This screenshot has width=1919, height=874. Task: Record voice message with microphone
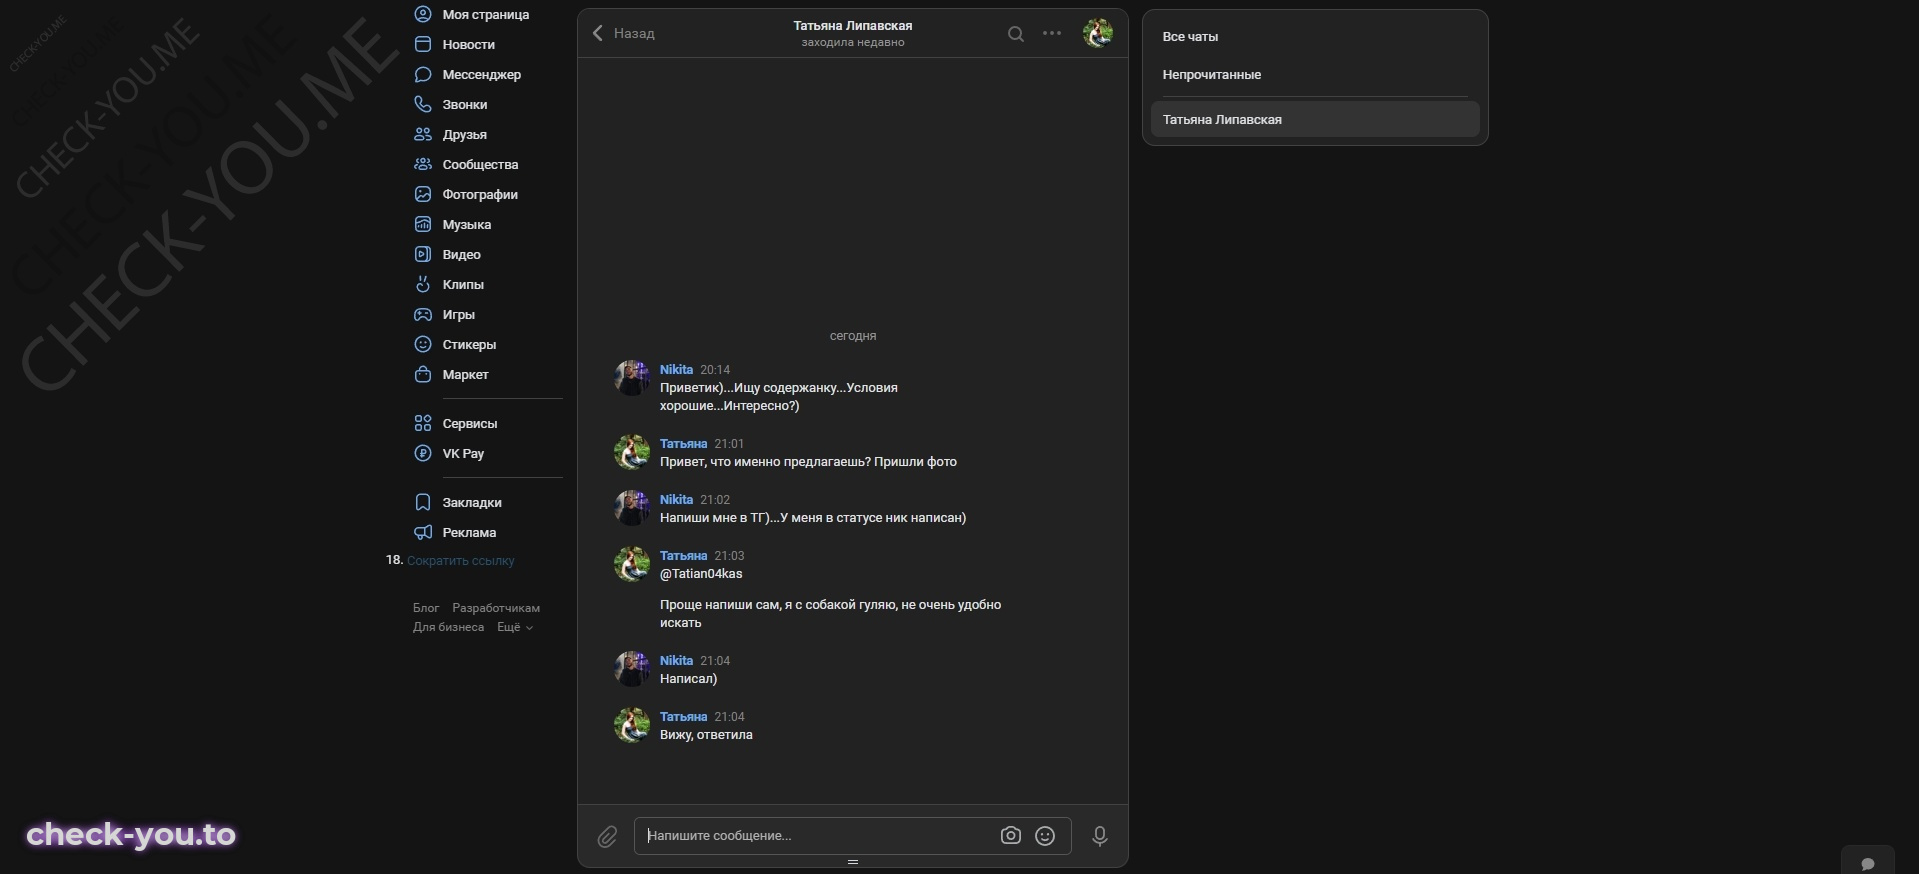tap(1100, 836)
